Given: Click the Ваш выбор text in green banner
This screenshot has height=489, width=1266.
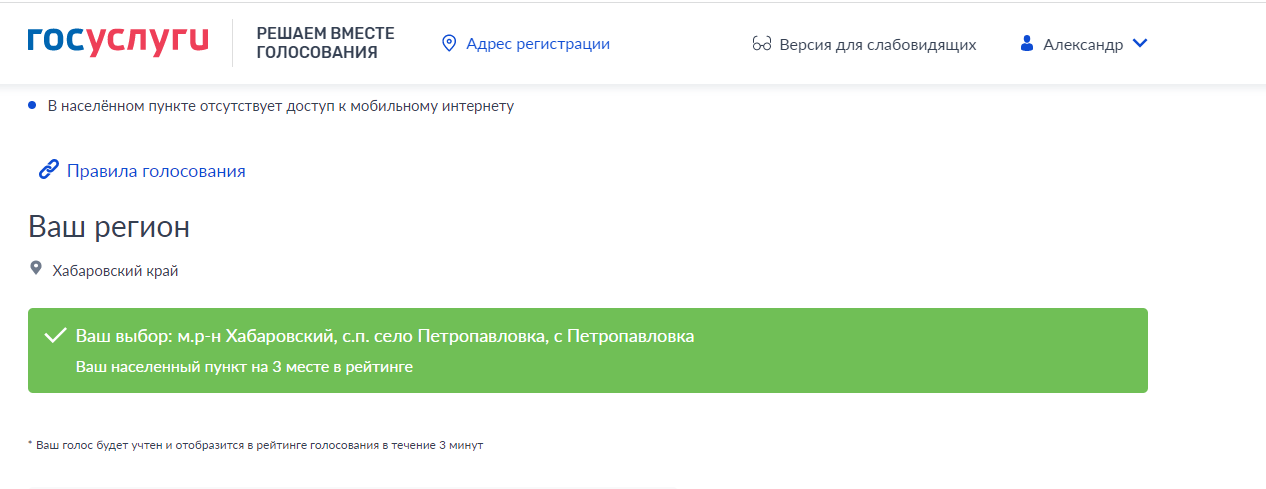Looking at the screenshot, I should (x=384, y=336).
